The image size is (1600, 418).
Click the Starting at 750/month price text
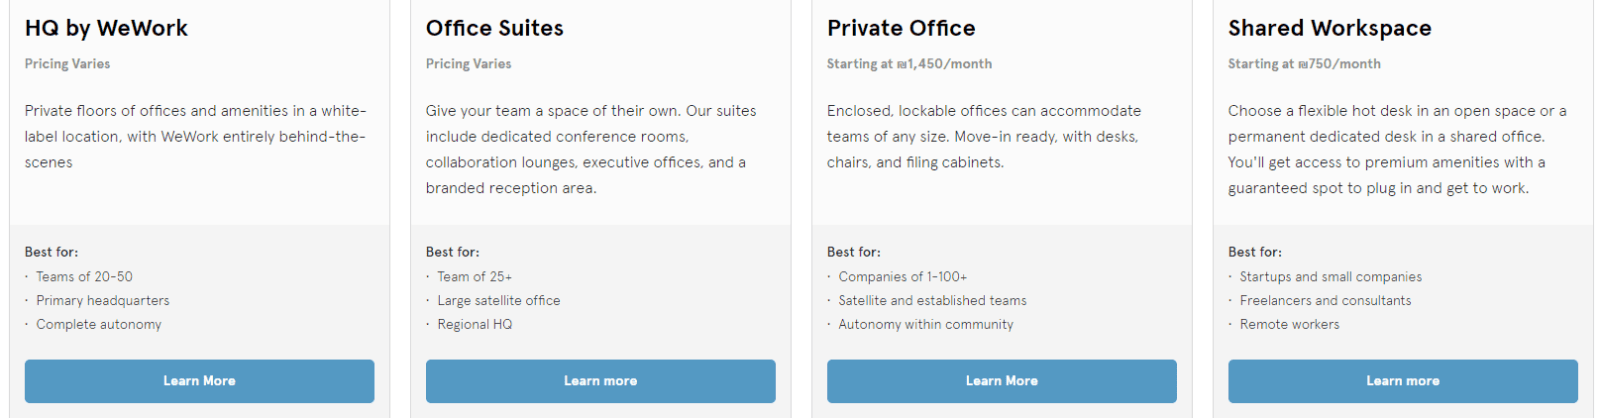click(1304, 64)
